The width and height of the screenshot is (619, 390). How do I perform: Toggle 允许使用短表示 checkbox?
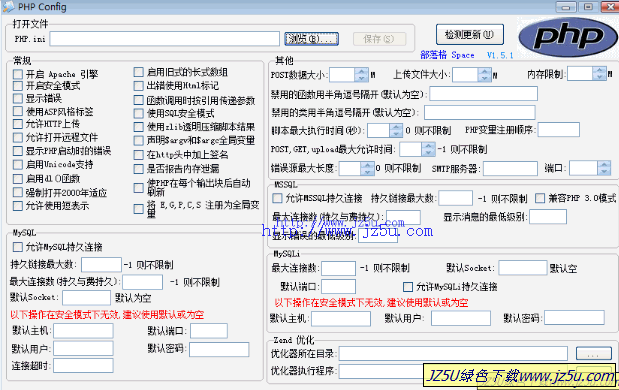(x=18, y=206)
